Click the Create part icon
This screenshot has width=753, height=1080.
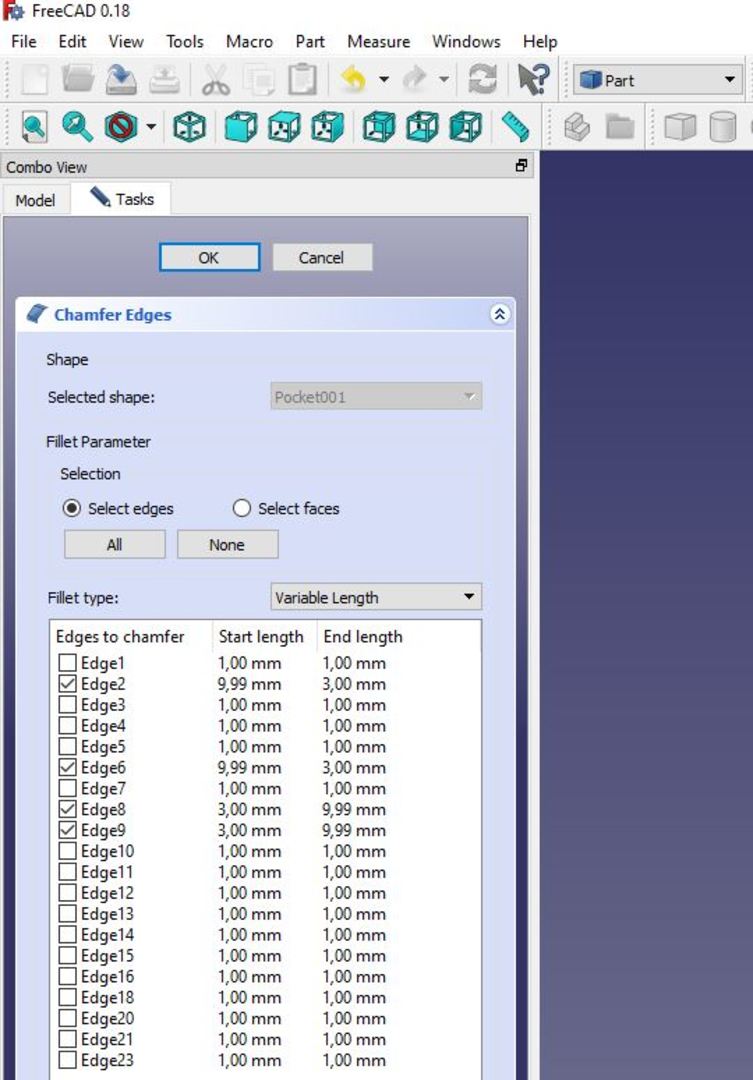coord(577,127)
